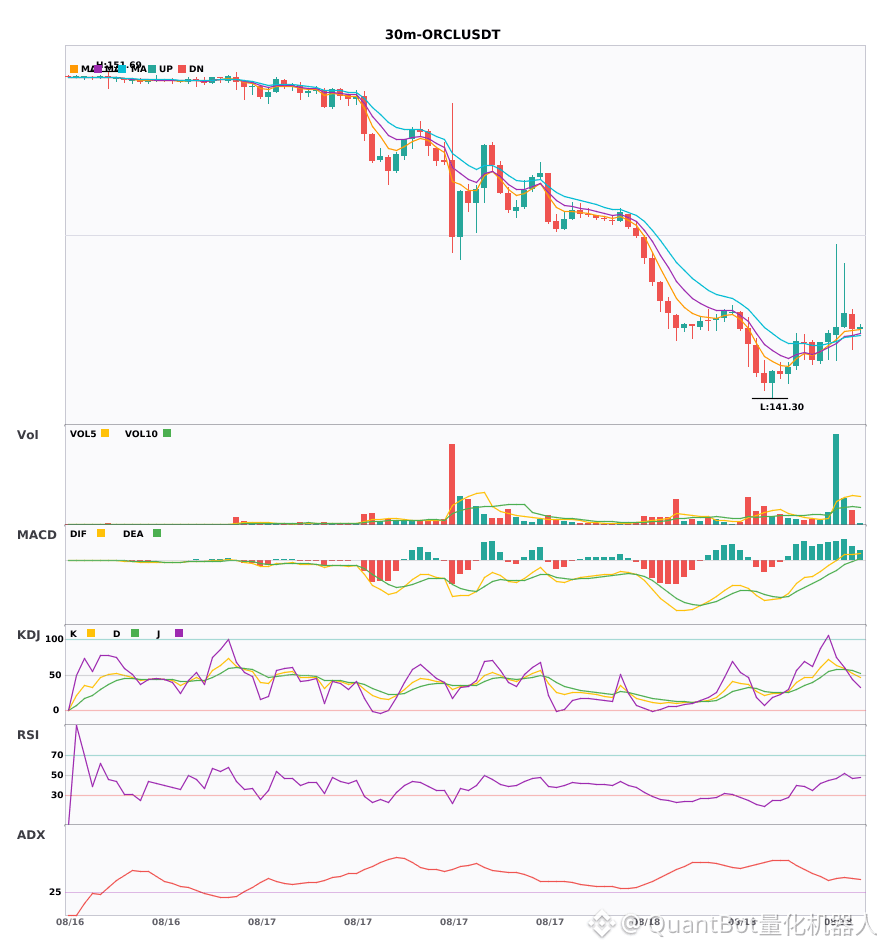This screenshot has height=950, width=885.
Task: Click the DN legend text label
Action: click(x=196, y=69)
